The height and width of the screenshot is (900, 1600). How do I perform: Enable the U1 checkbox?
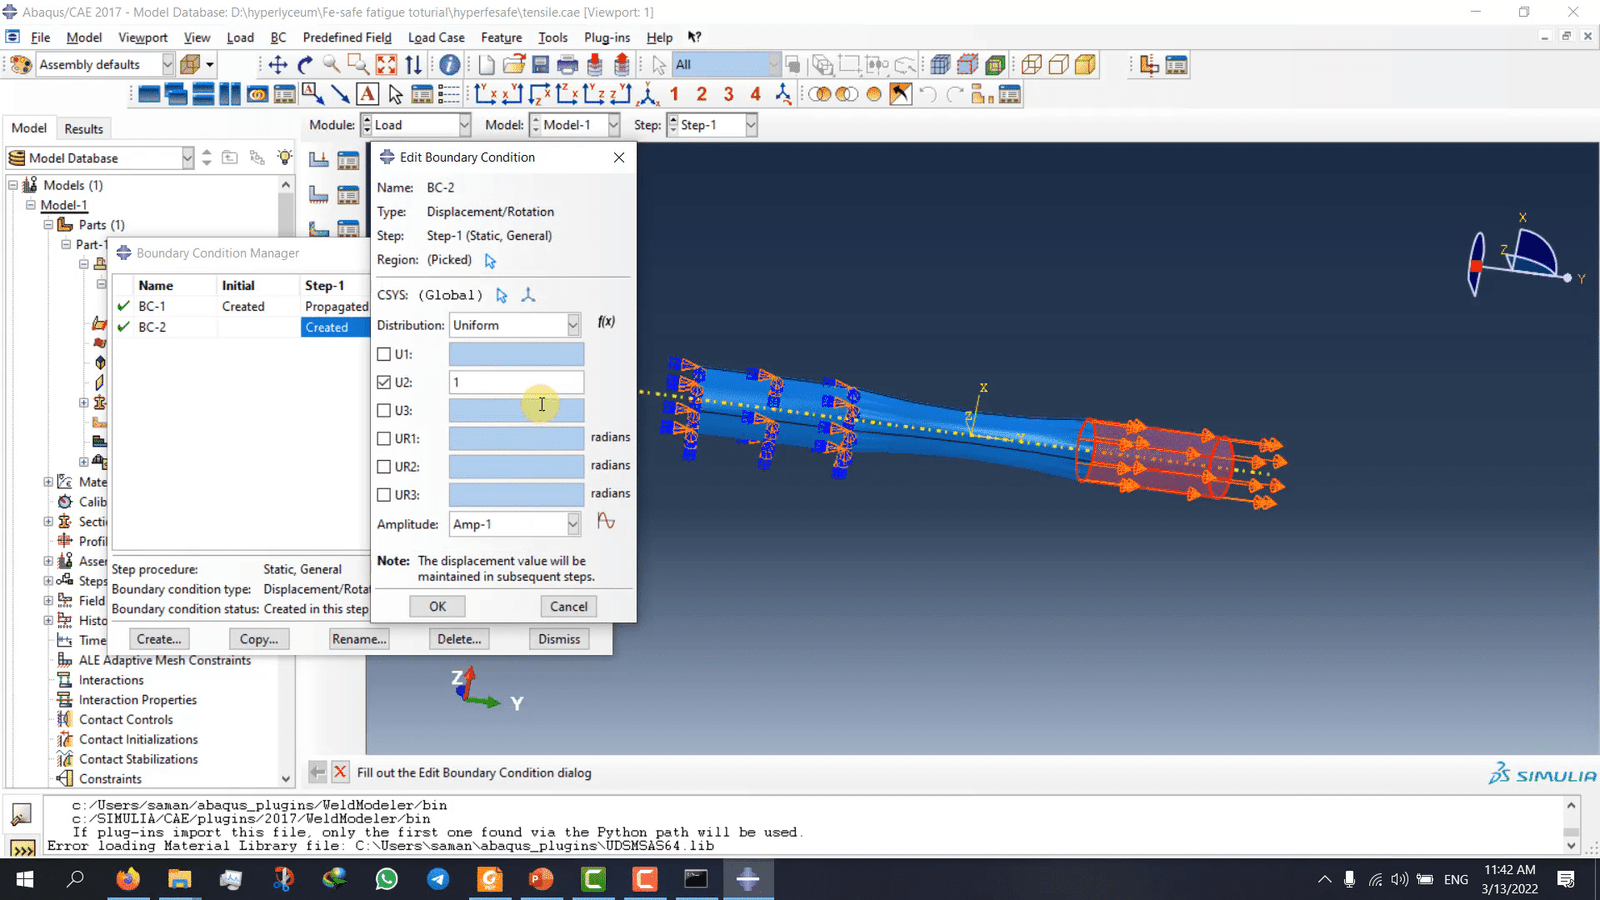[384, 354]
